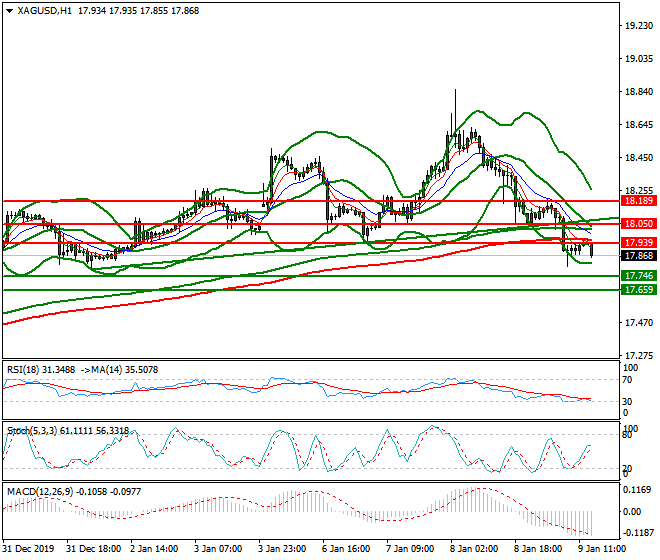This screenshot has height=560, width=660.
Task: Select the 18.840 price scale value
Action: (x=639, y=92)
